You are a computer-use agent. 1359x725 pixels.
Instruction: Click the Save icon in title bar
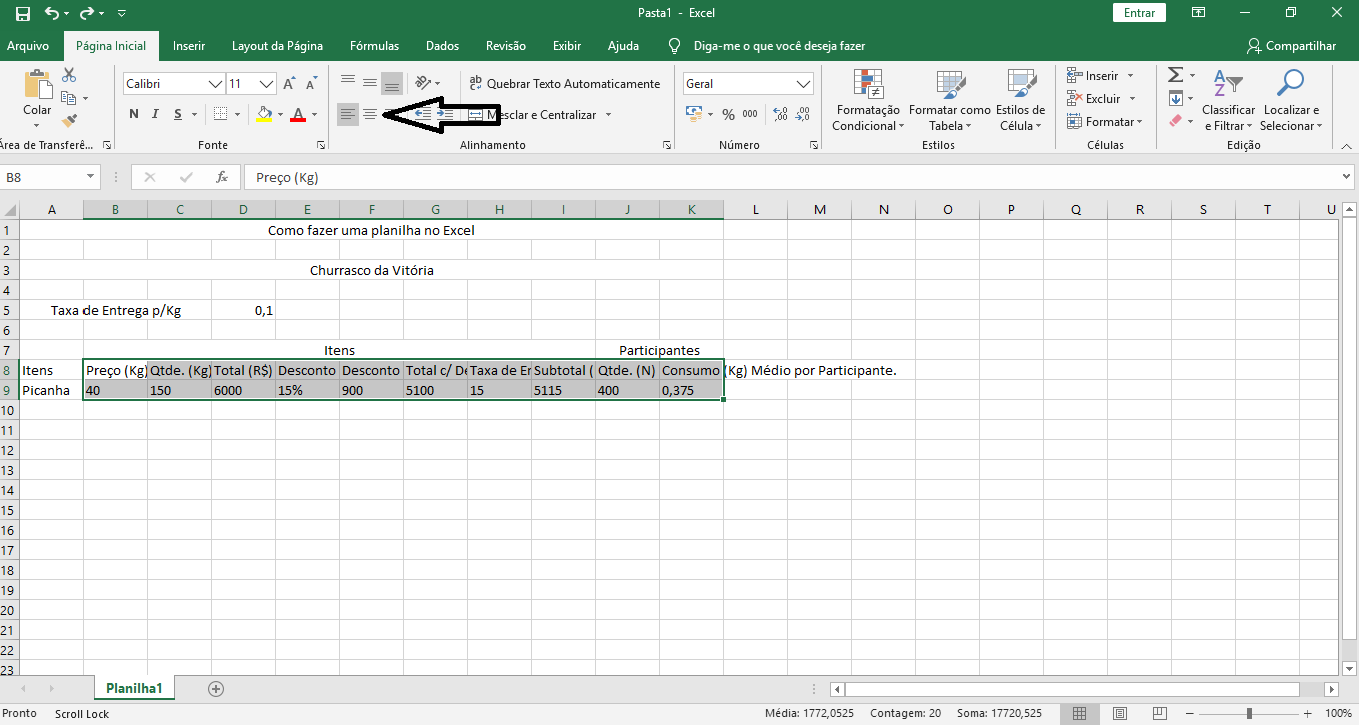23,13
